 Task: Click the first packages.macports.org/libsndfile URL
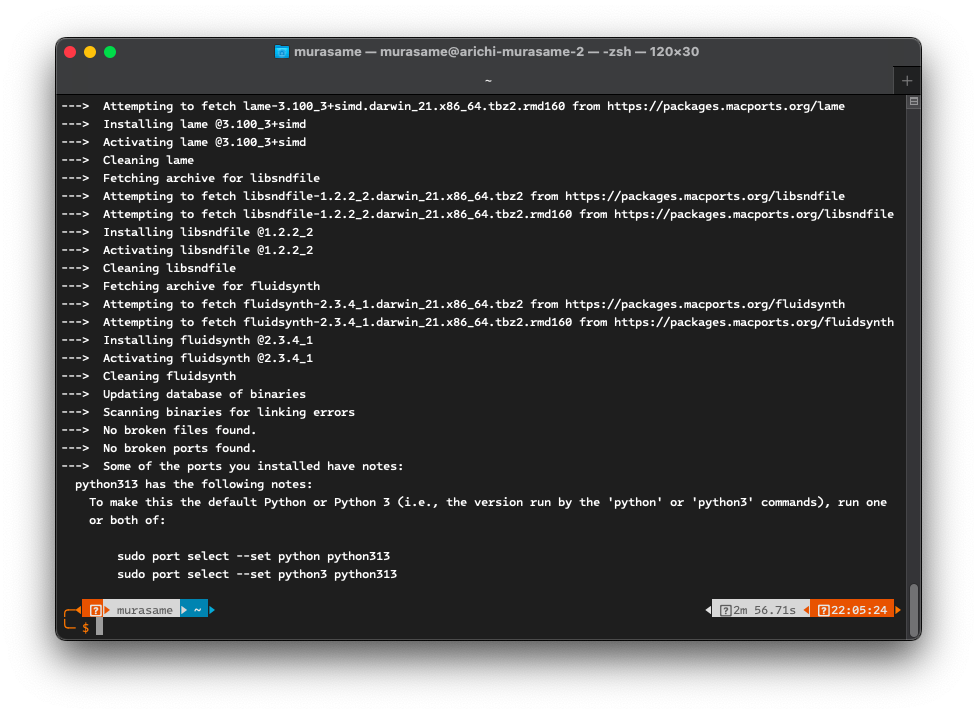pyautogui.click(x=705, y=196)
